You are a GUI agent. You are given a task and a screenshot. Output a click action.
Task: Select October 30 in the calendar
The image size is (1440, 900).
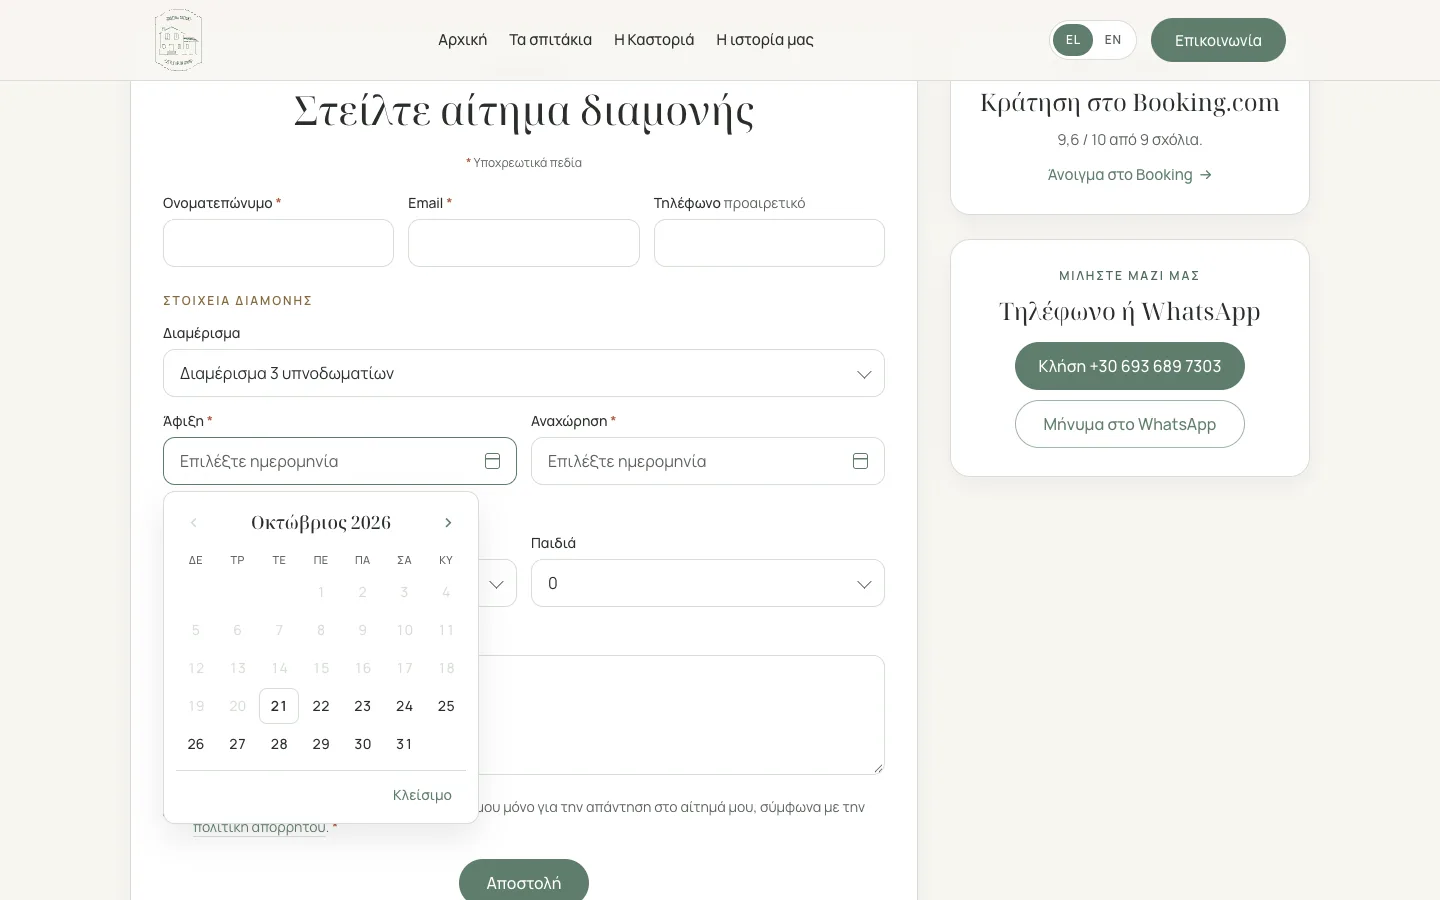point(363,744)
